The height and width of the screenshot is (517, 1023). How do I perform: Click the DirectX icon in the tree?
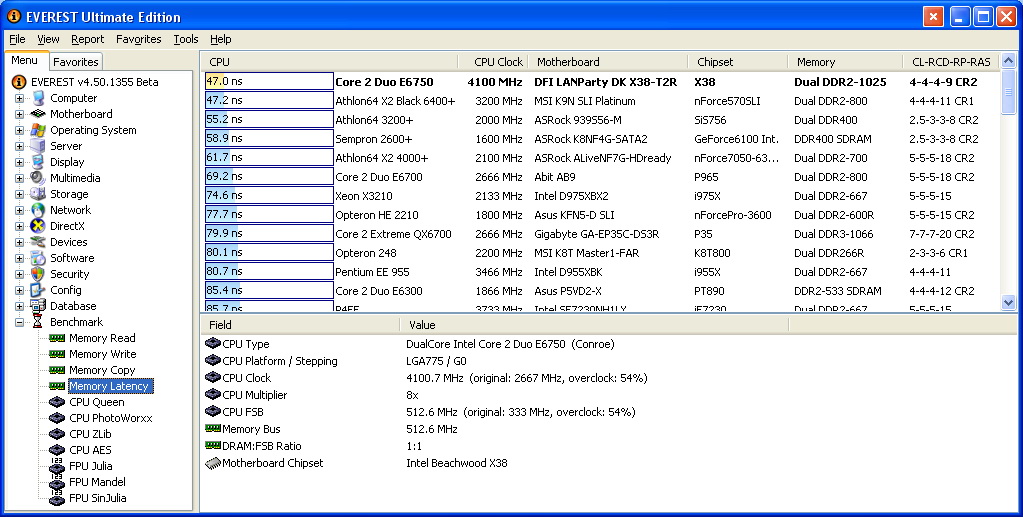38,226
